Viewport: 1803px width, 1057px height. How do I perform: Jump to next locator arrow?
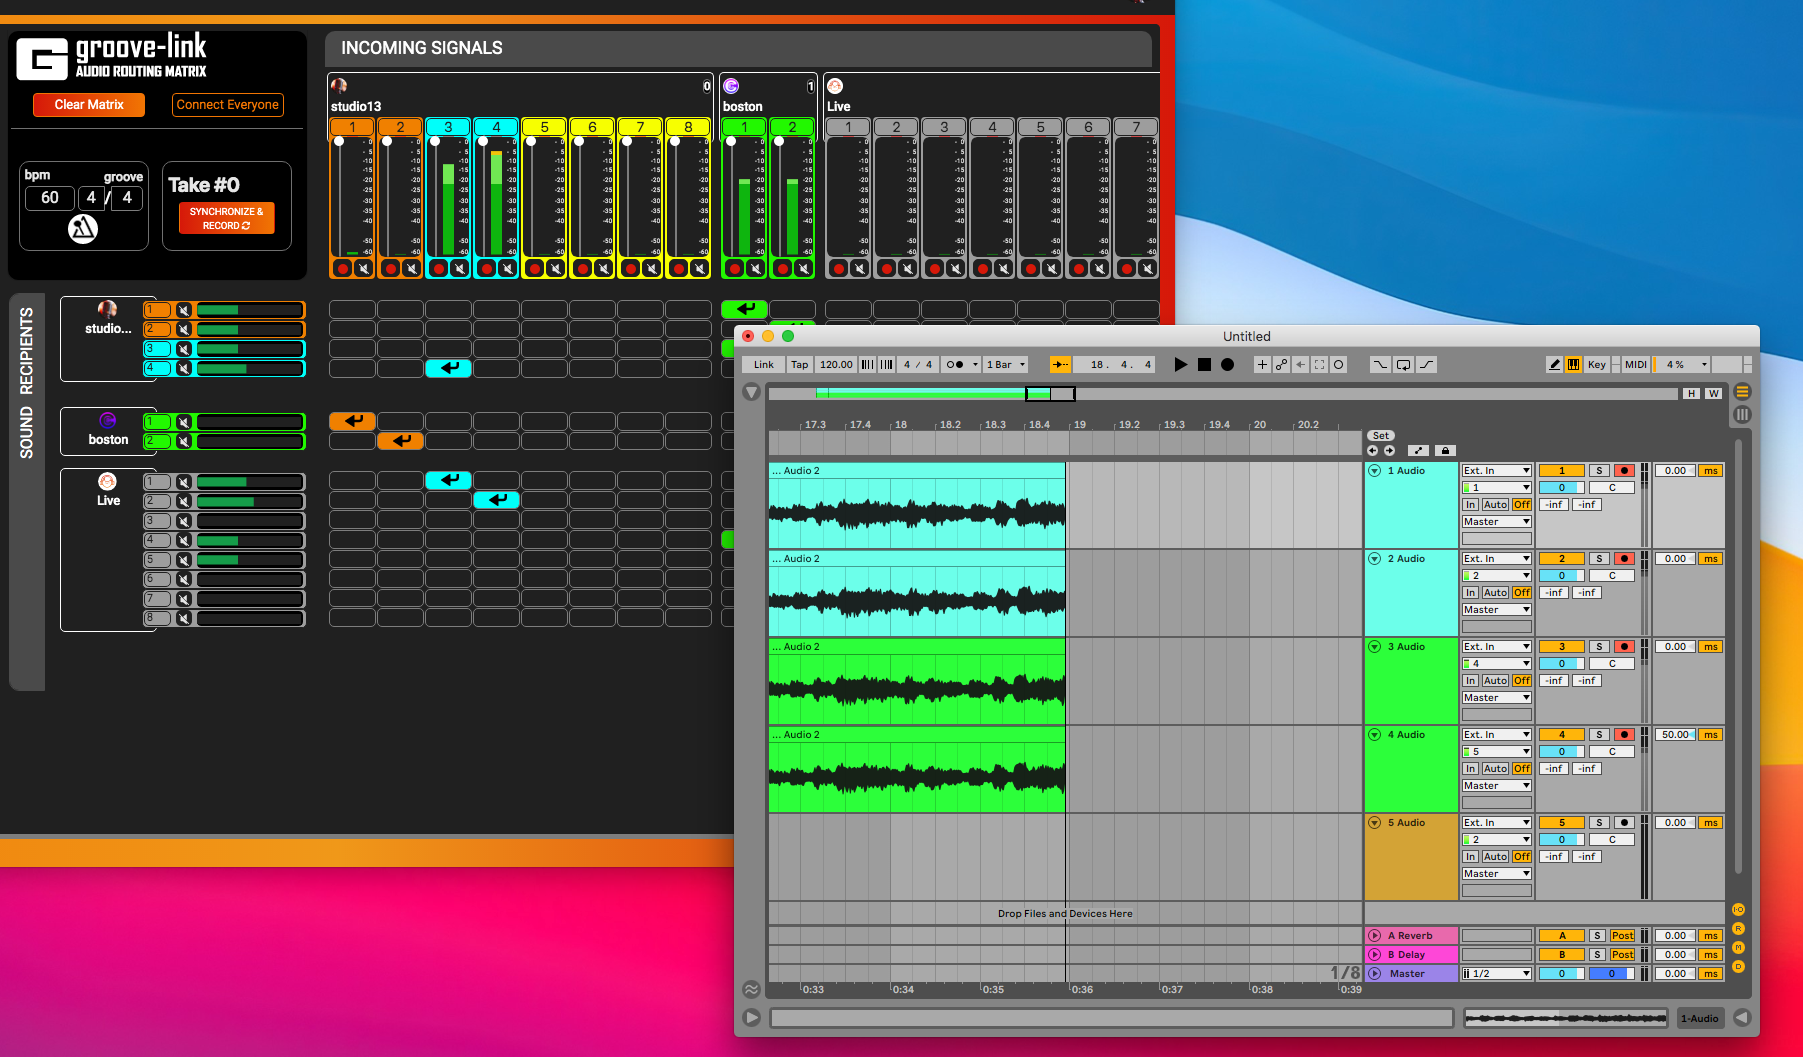click(x=1389, y=451)
